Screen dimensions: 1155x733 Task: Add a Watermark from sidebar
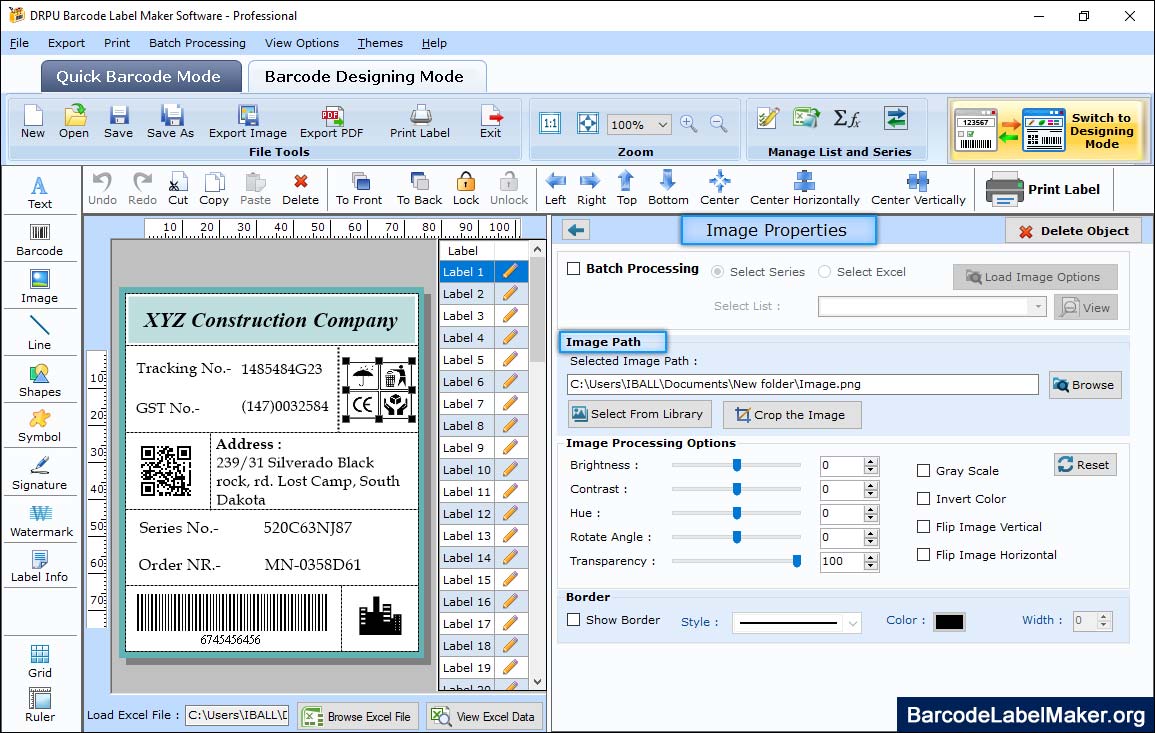pyautogui.click(x=41, y=521)
